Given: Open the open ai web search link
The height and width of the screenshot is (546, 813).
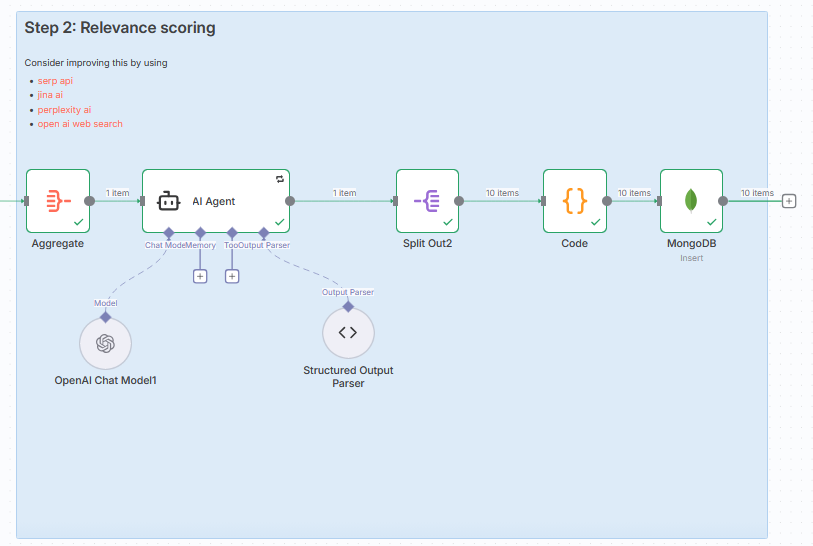Looking at the screenshot, I should click(80, 124).
